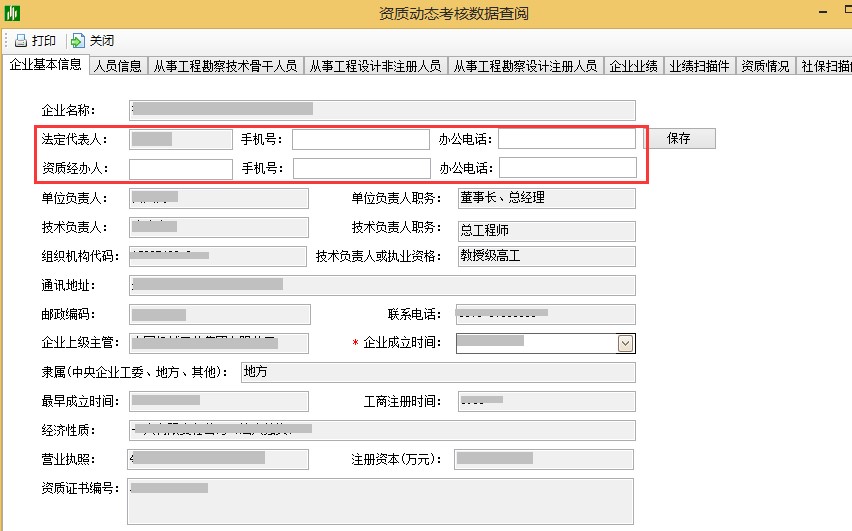Switch to the 业绩扫描件 tab
This screenshot has width=852, height=531.
[700, 66]
